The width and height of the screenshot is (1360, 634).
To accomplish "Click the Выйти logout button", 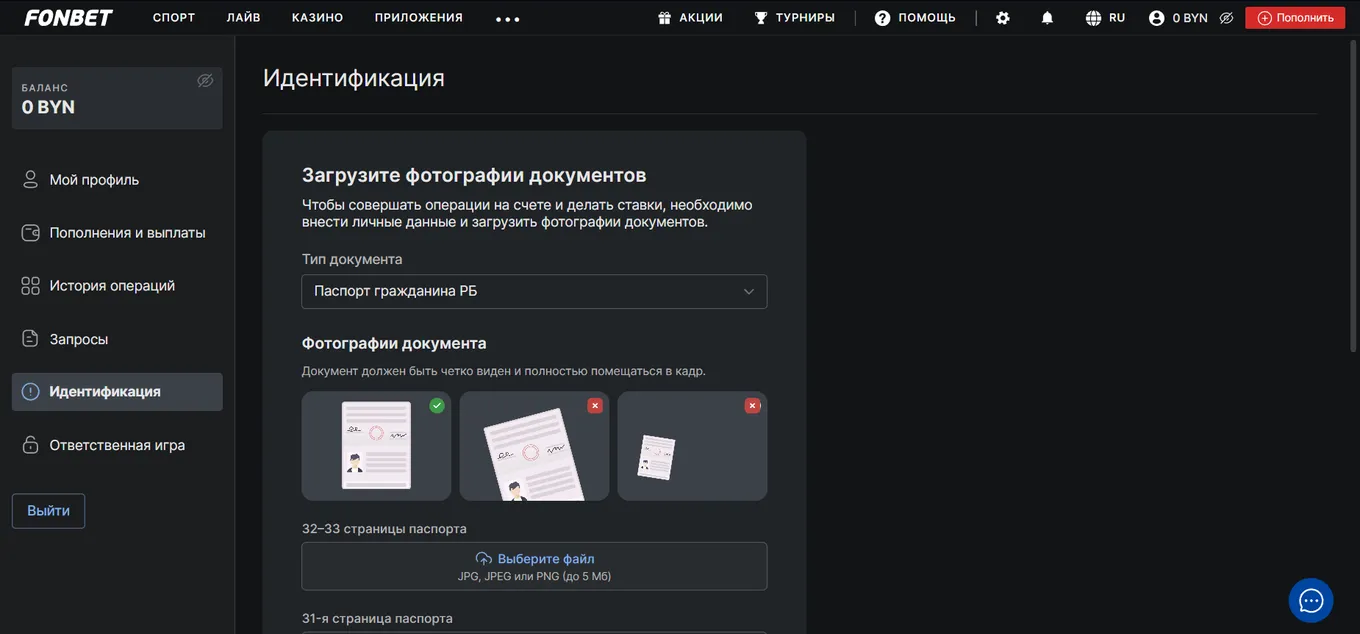I will [x=48, y=510].
